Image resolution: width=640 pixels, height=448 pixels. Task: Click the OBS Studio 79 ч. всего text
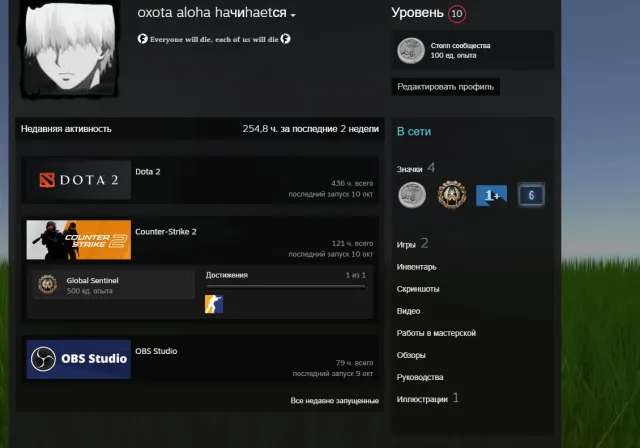tap(354, 363)
